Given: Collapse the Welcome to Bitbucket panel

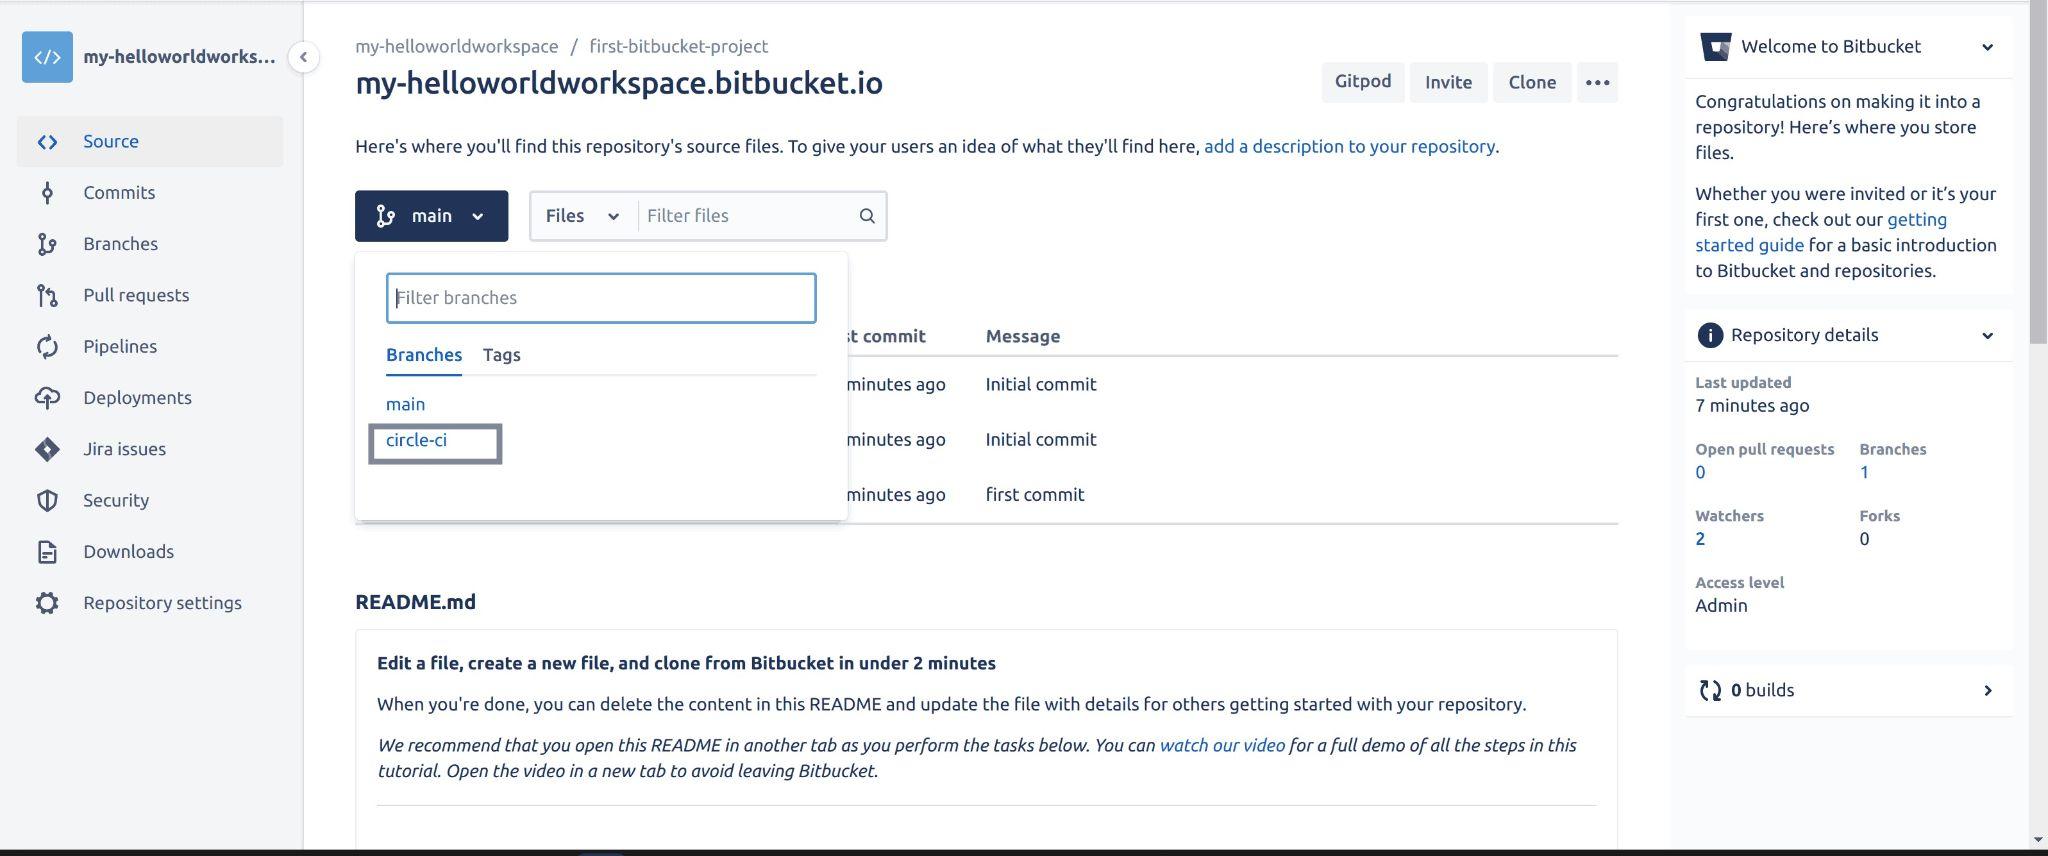Looking at the screenshot, I should coord(1987,47).
